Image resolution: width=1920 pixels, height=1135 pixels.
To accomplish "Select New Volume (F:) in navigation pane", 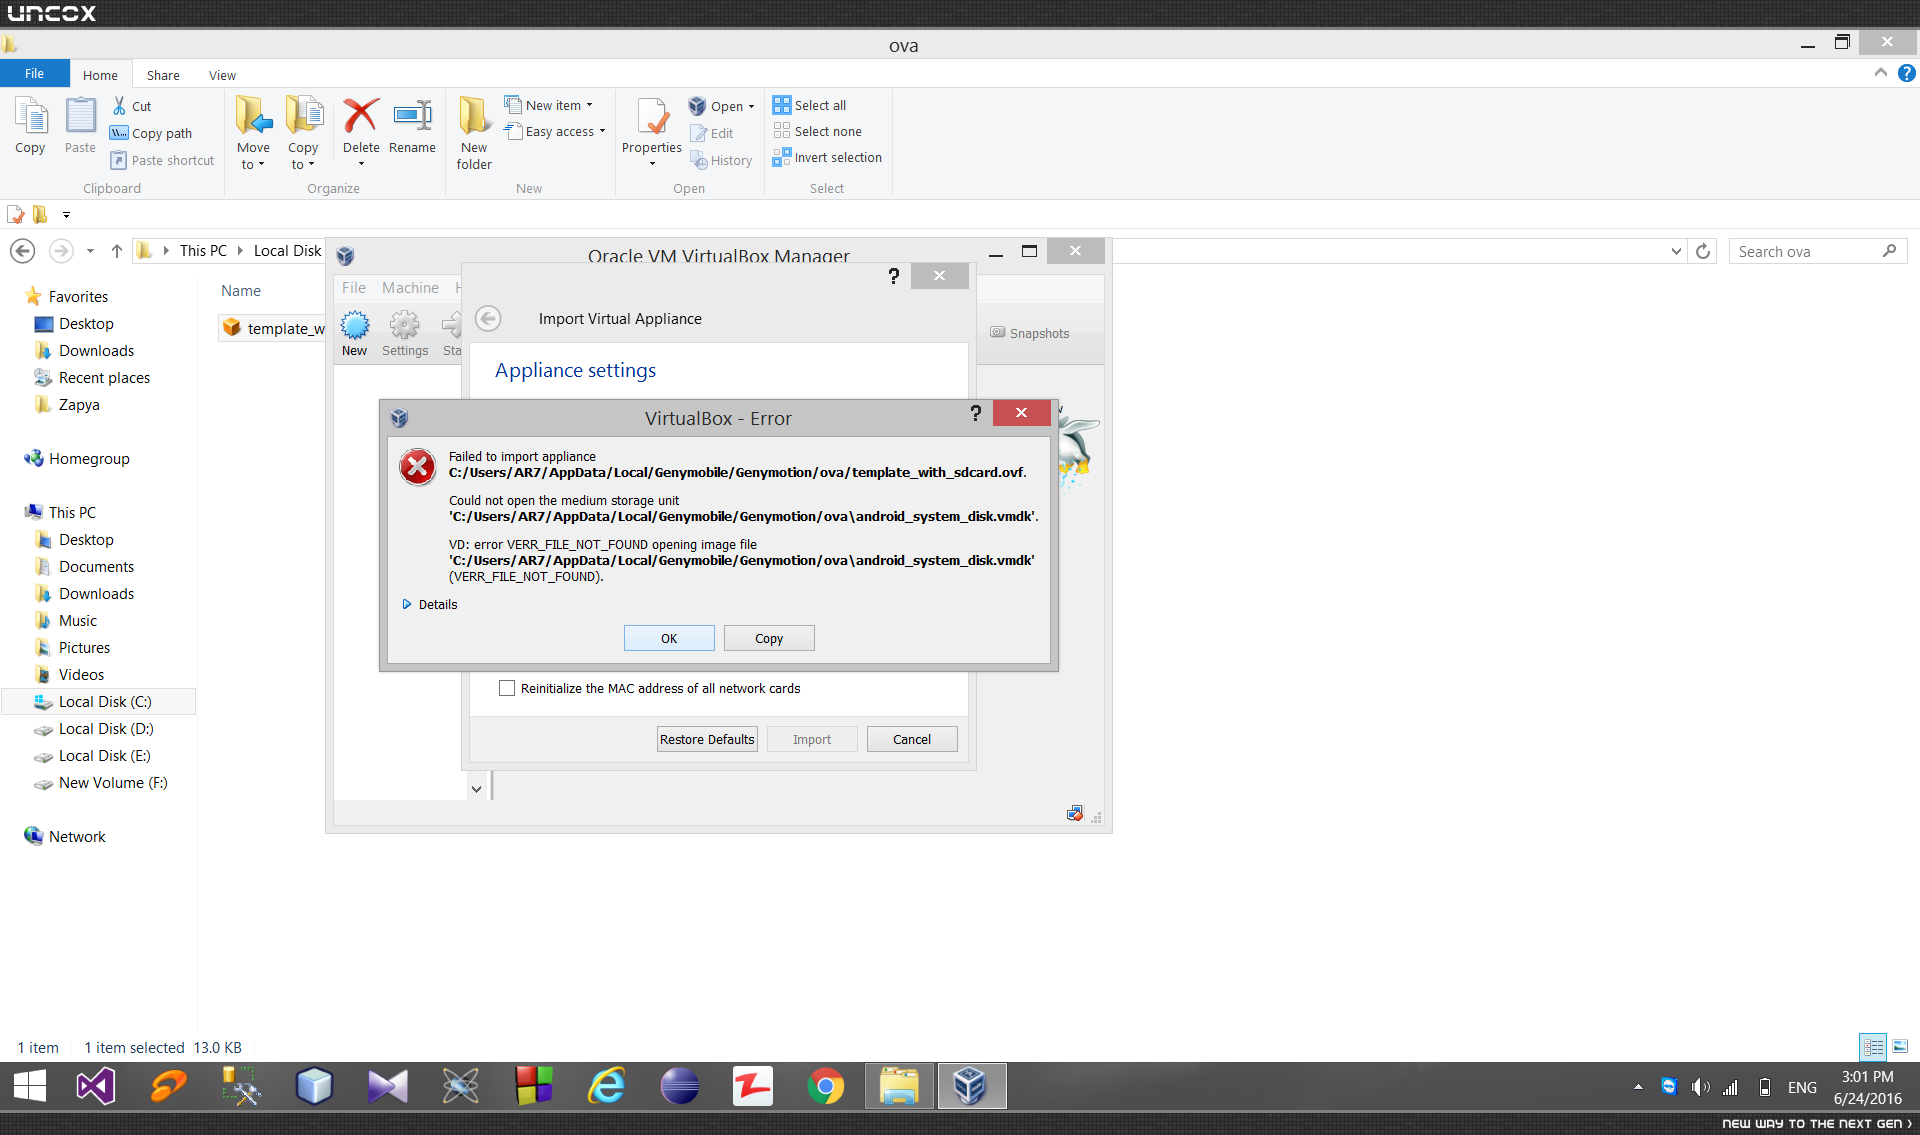I will click(x=113, y=782).
